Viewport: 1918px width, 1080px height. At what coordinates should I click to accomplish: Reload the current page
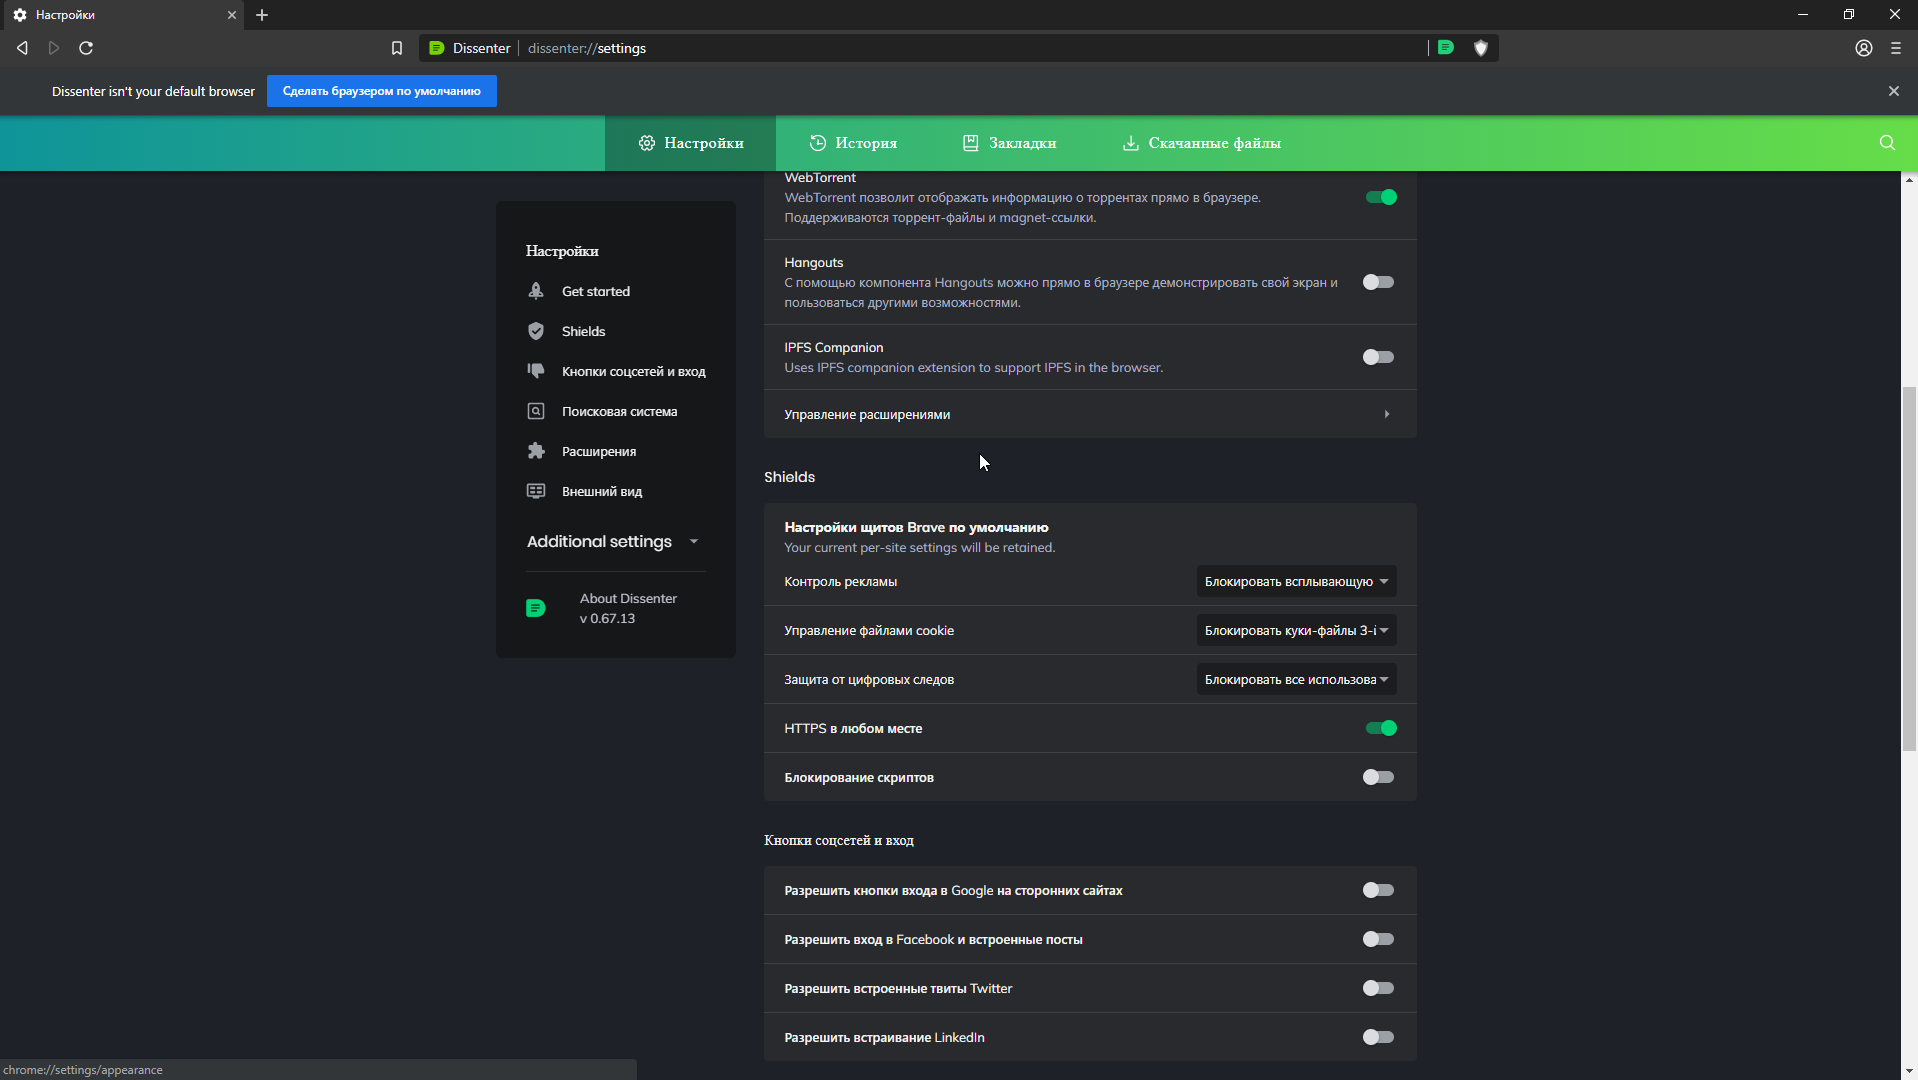(86, 48)
